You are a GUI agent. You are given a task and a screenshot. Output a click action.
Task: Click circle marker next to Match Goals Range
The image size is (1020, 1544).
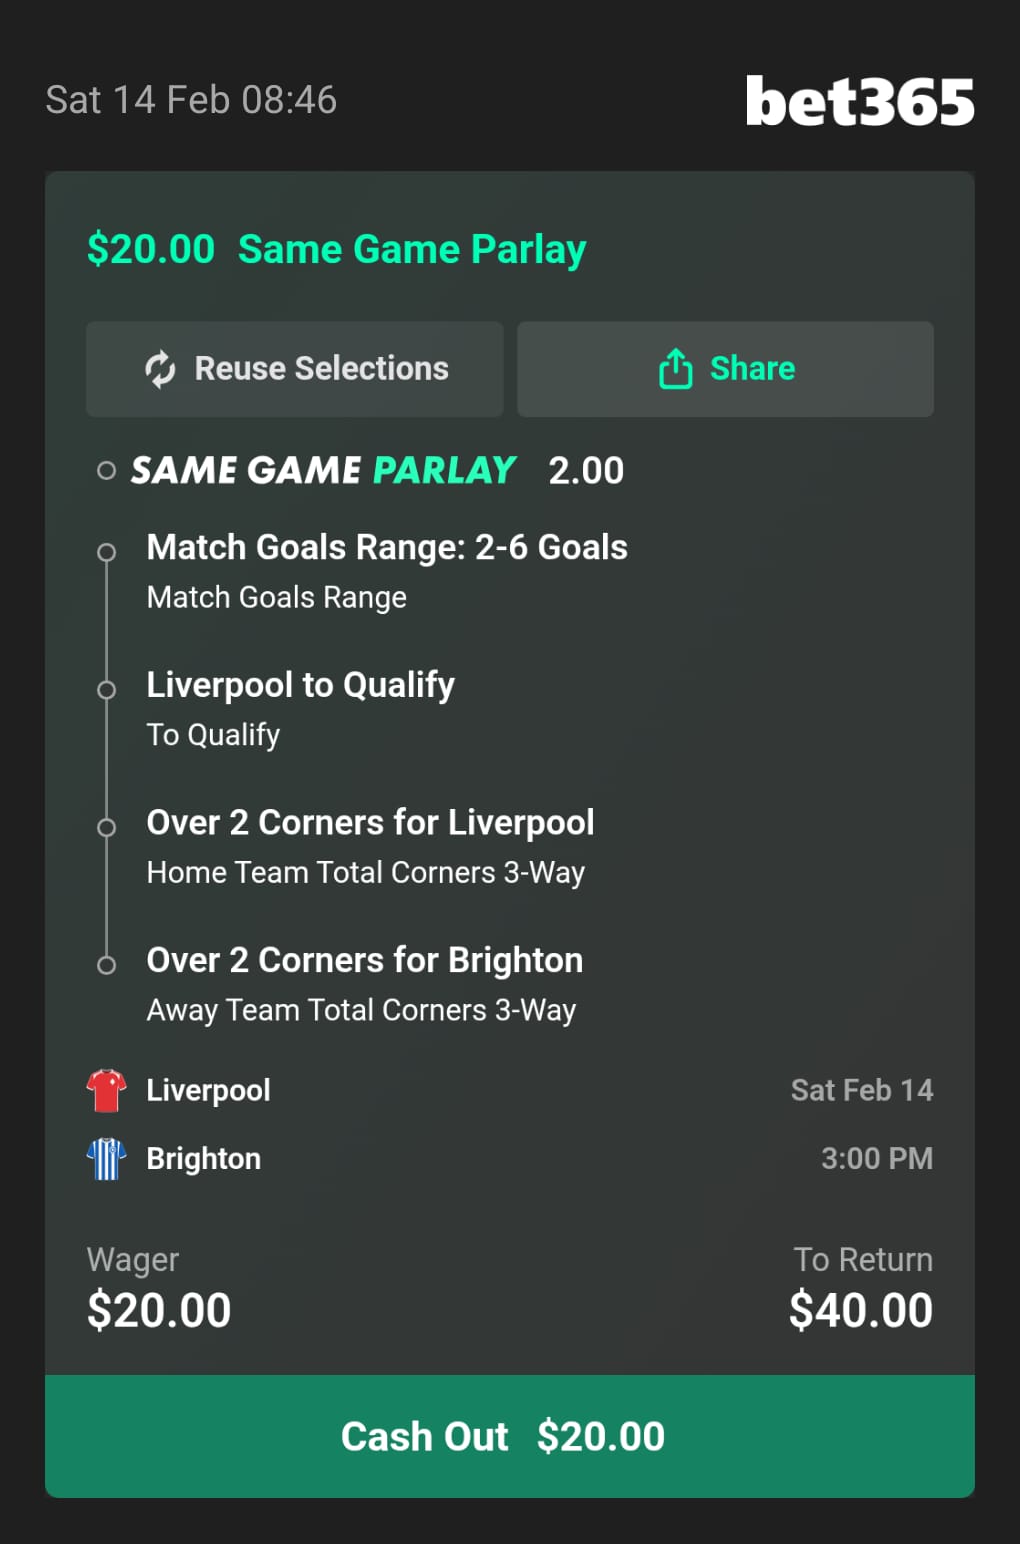(x=106, y=552)
